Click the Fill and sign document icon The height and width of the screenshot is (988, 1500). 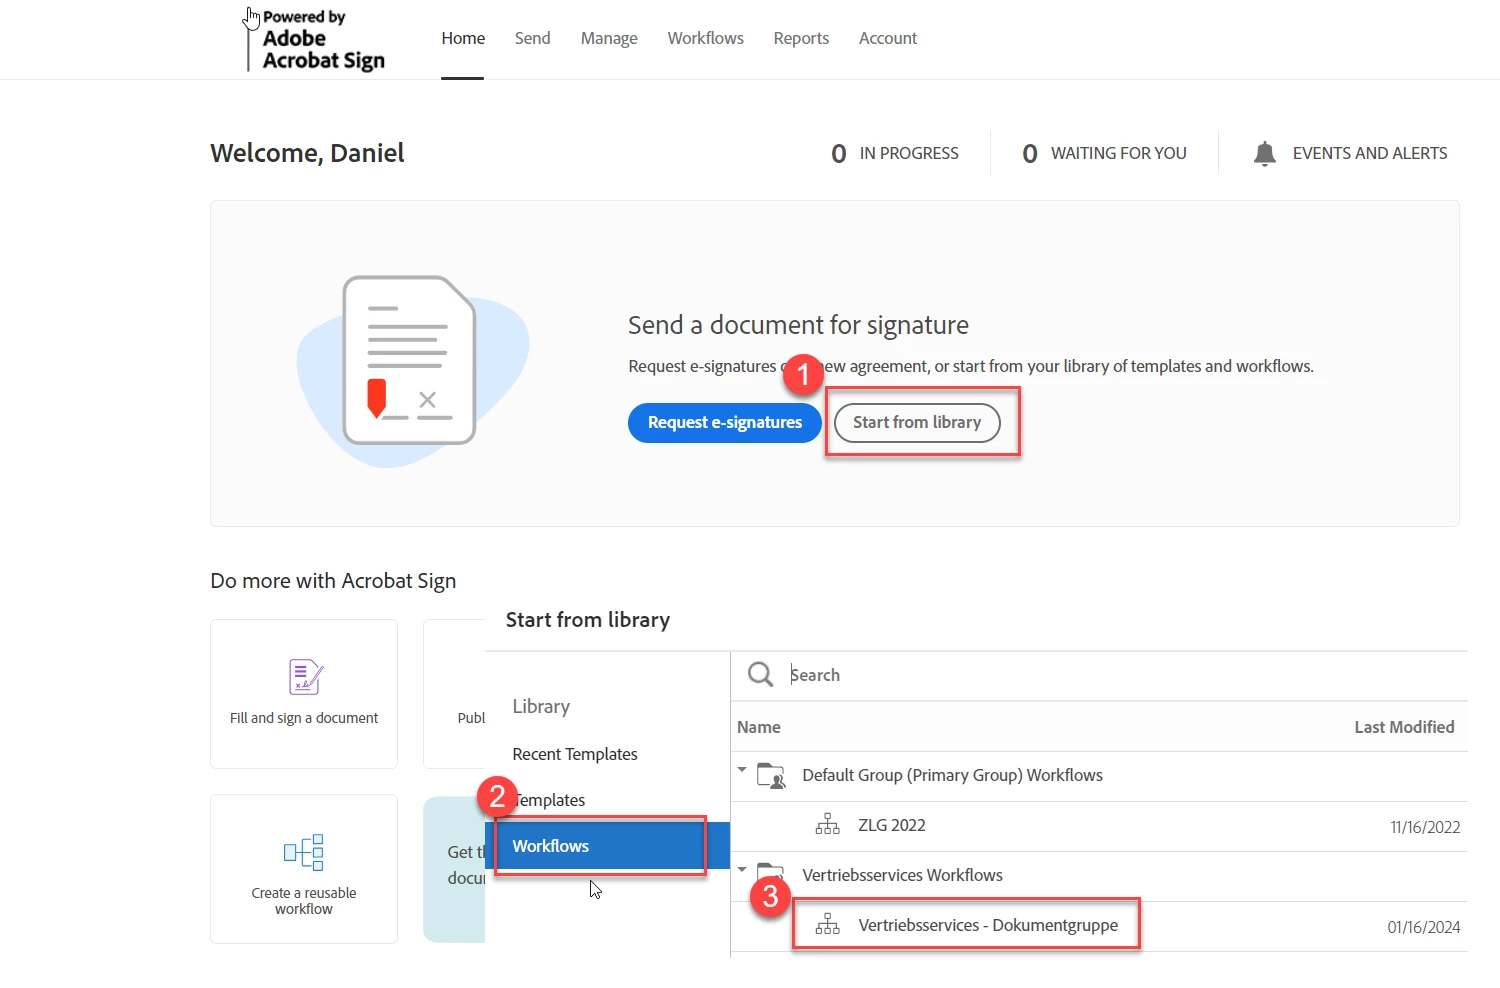point(305,677)
